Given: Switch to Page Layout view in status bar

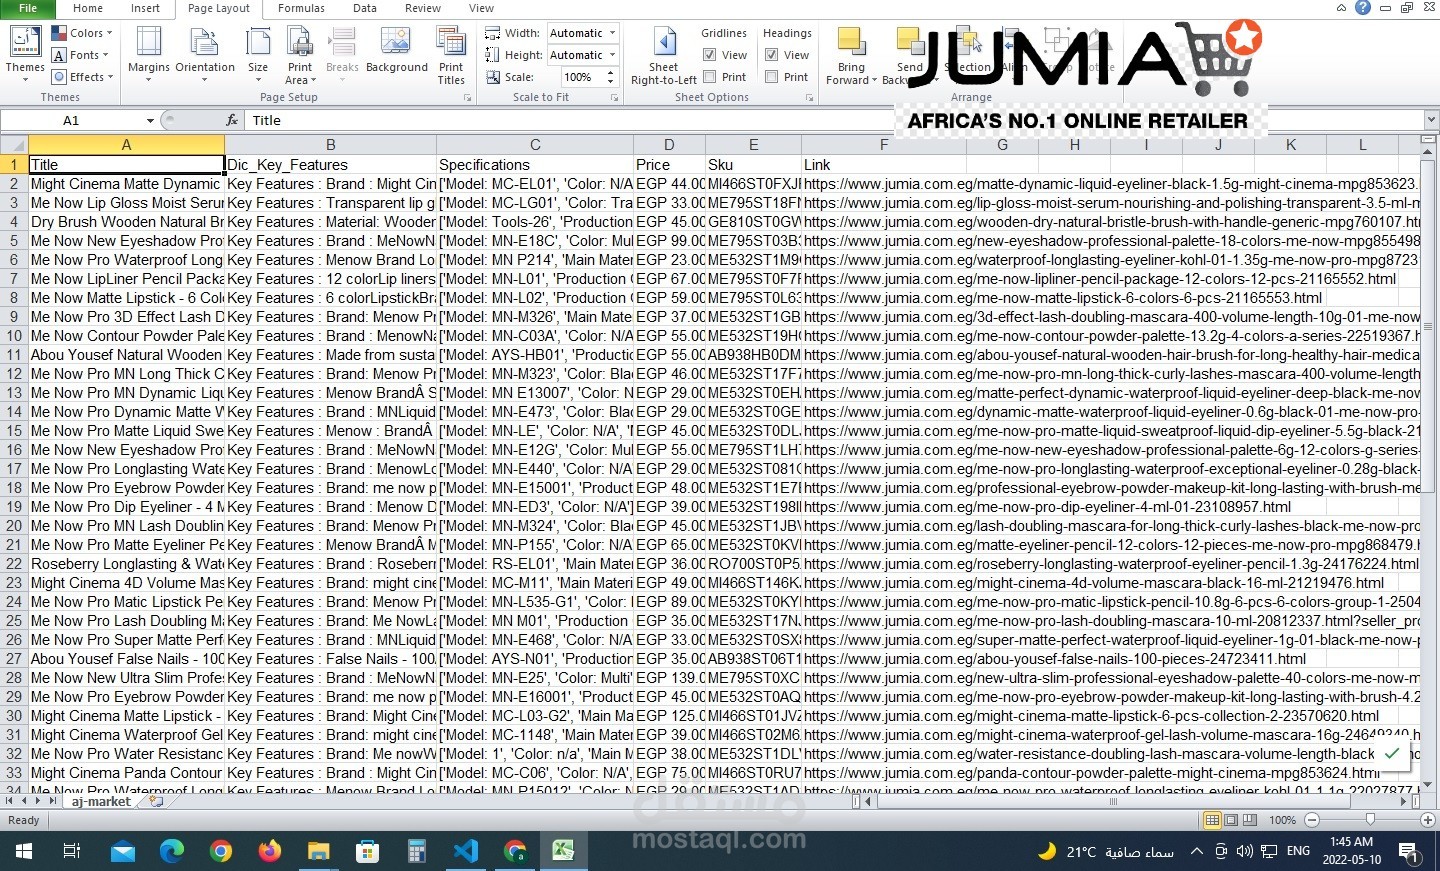Looking at the screenshot, I should click(x=1231, y=820).
